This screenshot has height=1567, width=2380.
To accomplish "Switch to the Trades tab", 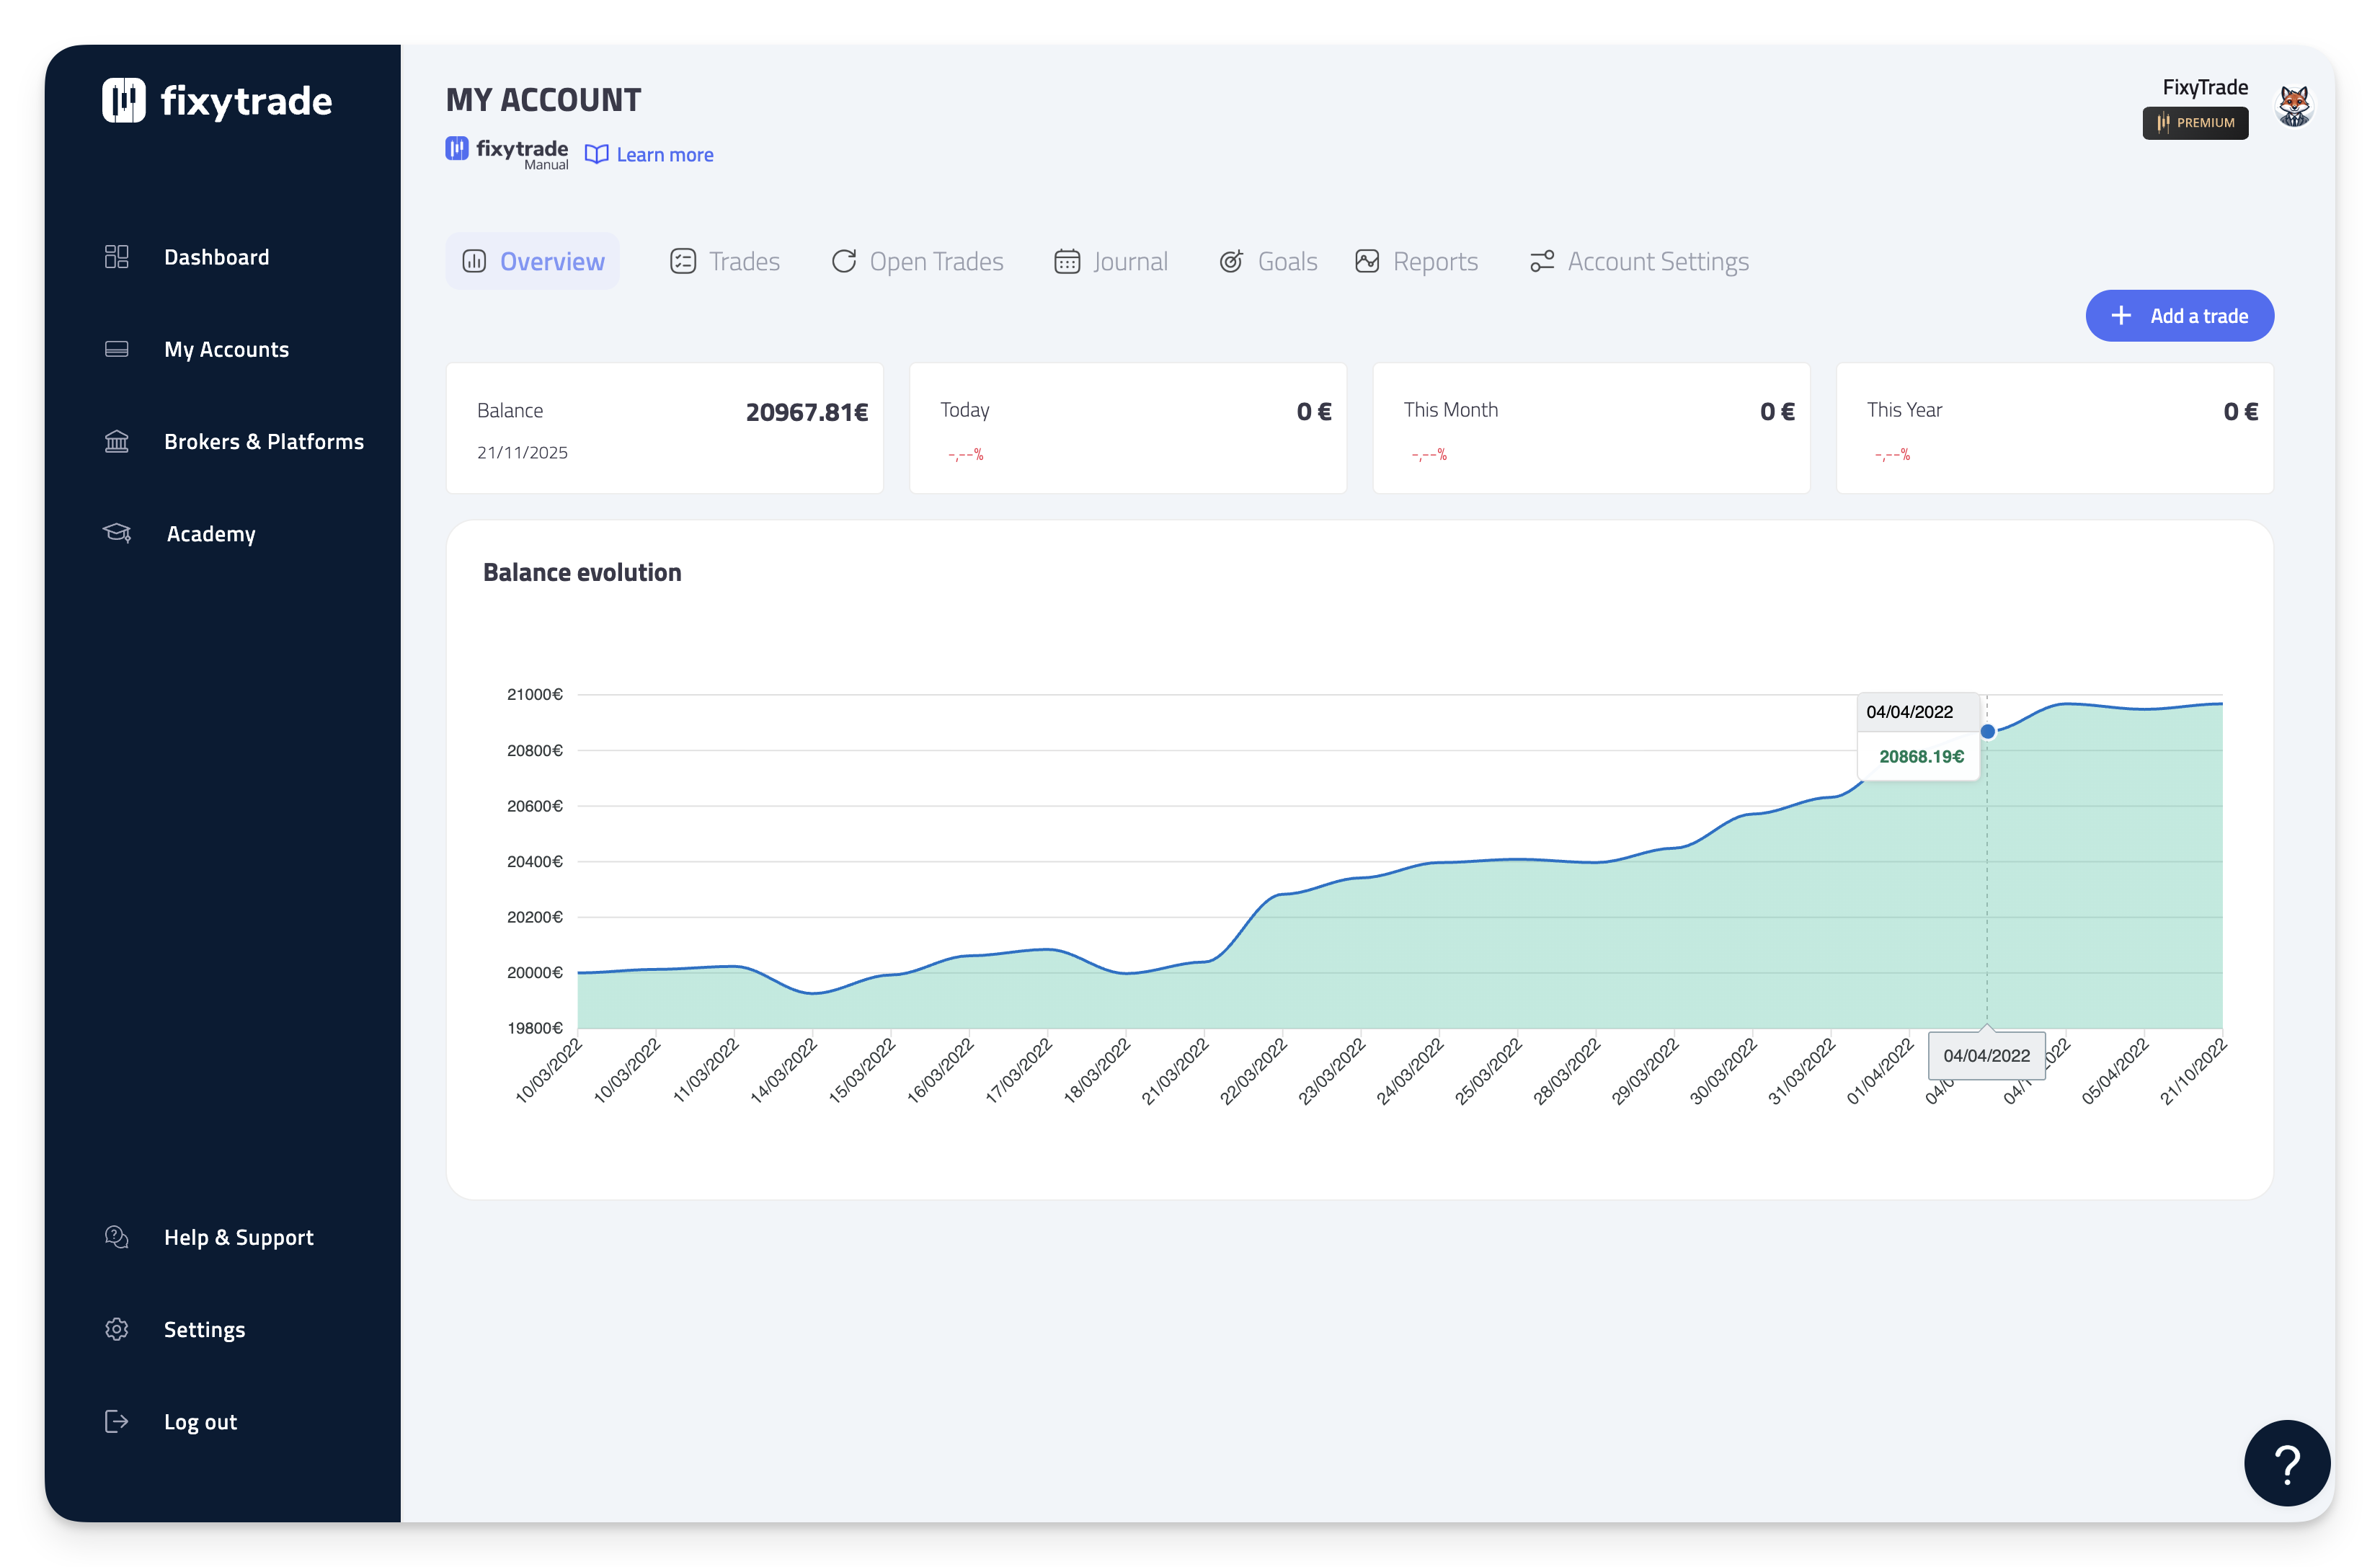I will [725, 261].
